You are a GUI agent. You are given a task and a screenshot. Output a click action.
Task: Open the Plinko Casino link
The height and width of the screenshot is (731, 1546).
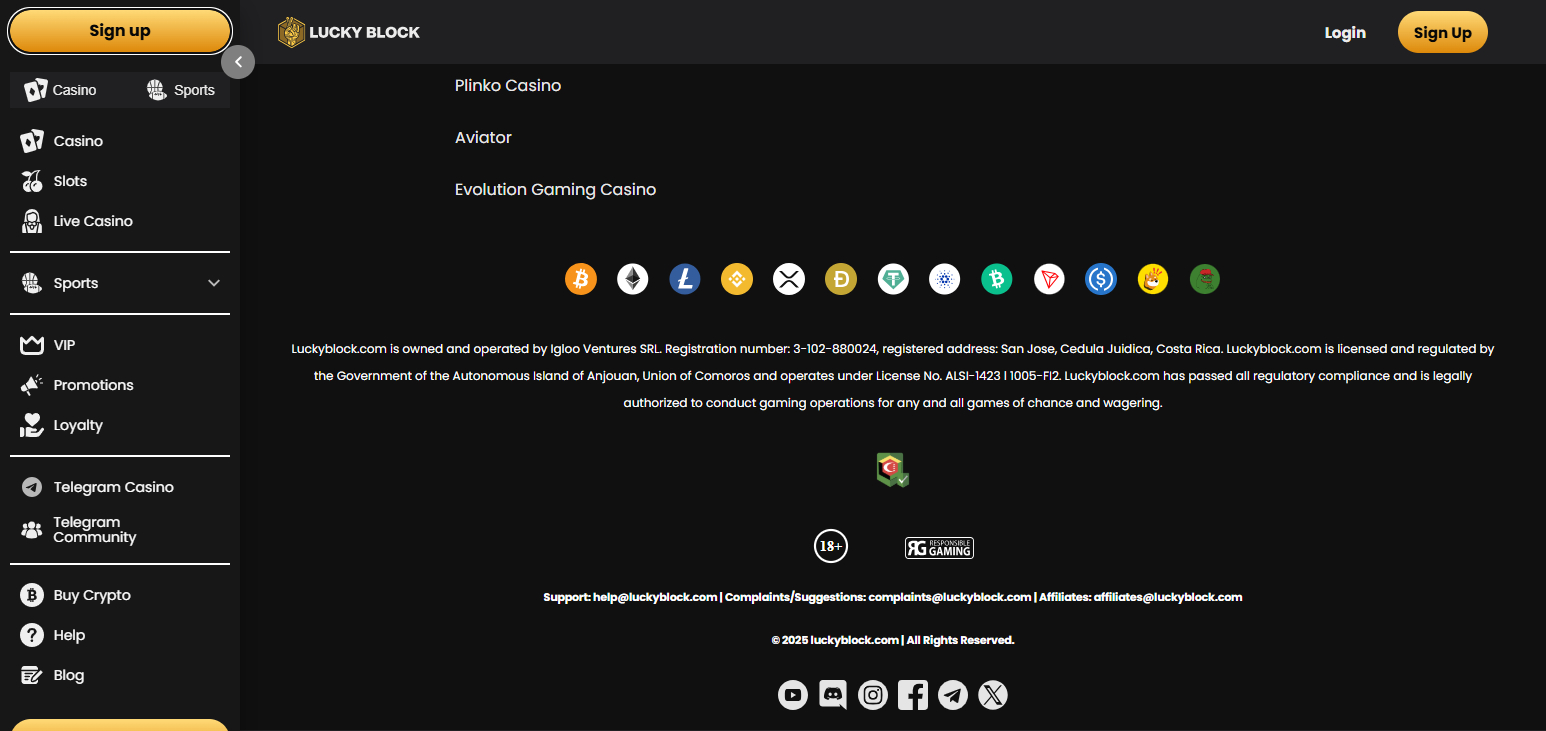point(508,86)
